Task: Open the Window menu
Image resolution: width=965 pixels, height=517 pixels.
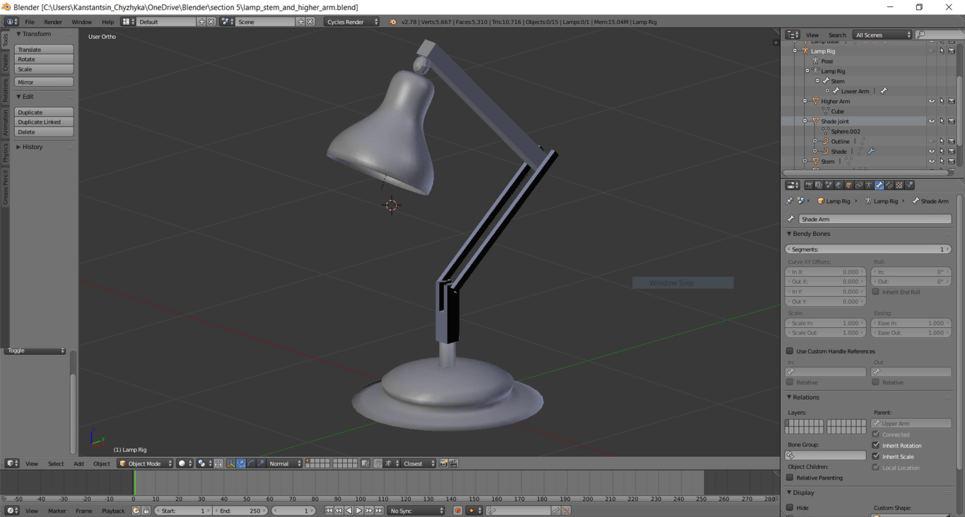Action: click(x=81, y=22)
